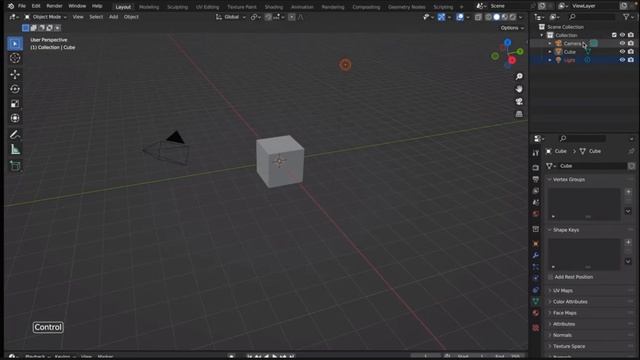Image resolution: width=640 pixels, height=360 pixels.
Task: Open the viewport Options dropdown
Action: point(512,28)
